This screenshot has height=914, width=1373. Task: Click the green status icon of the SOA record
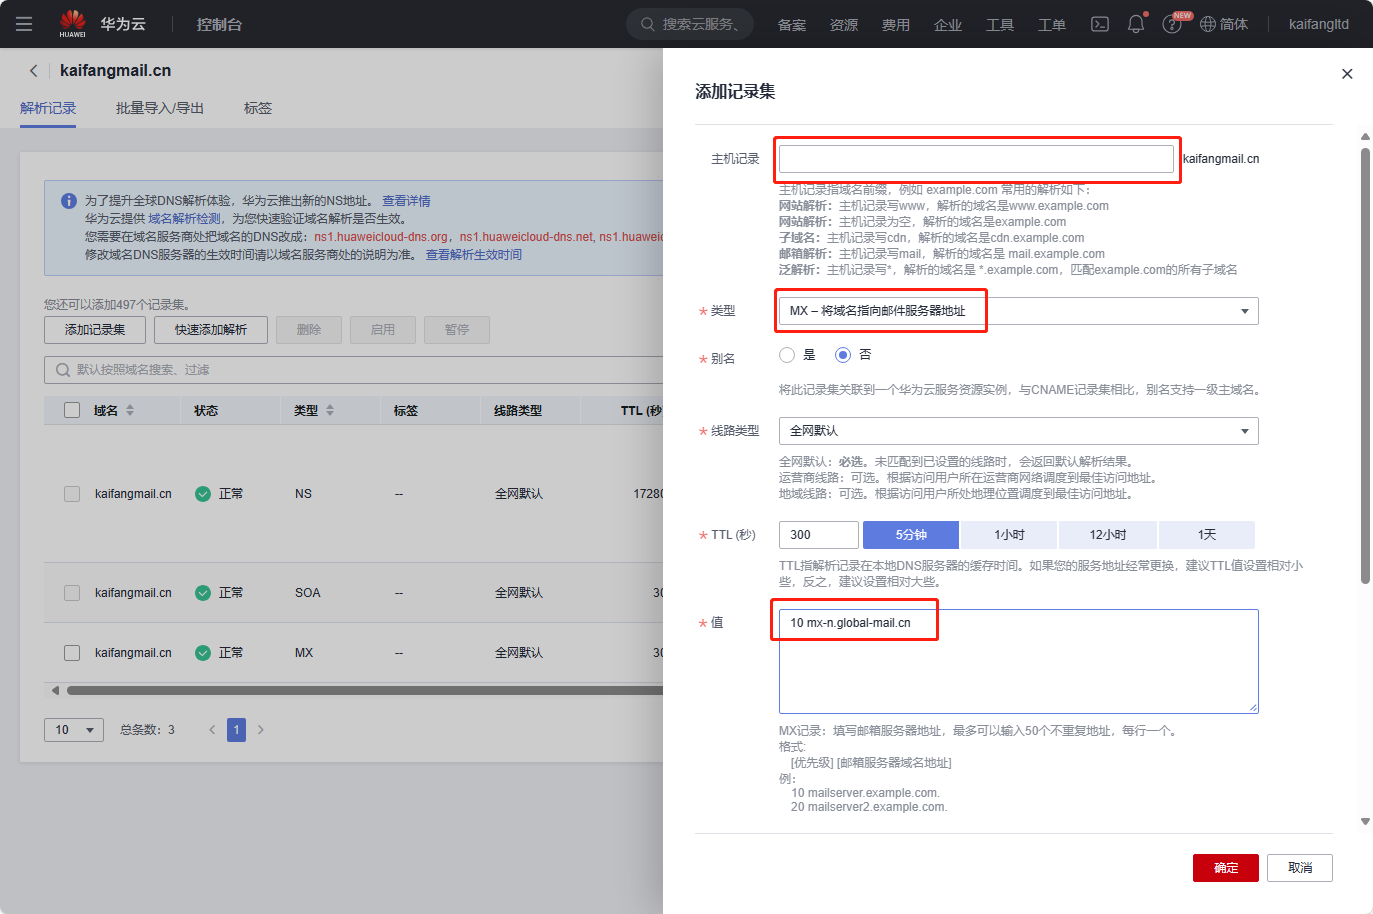[203, 593]
